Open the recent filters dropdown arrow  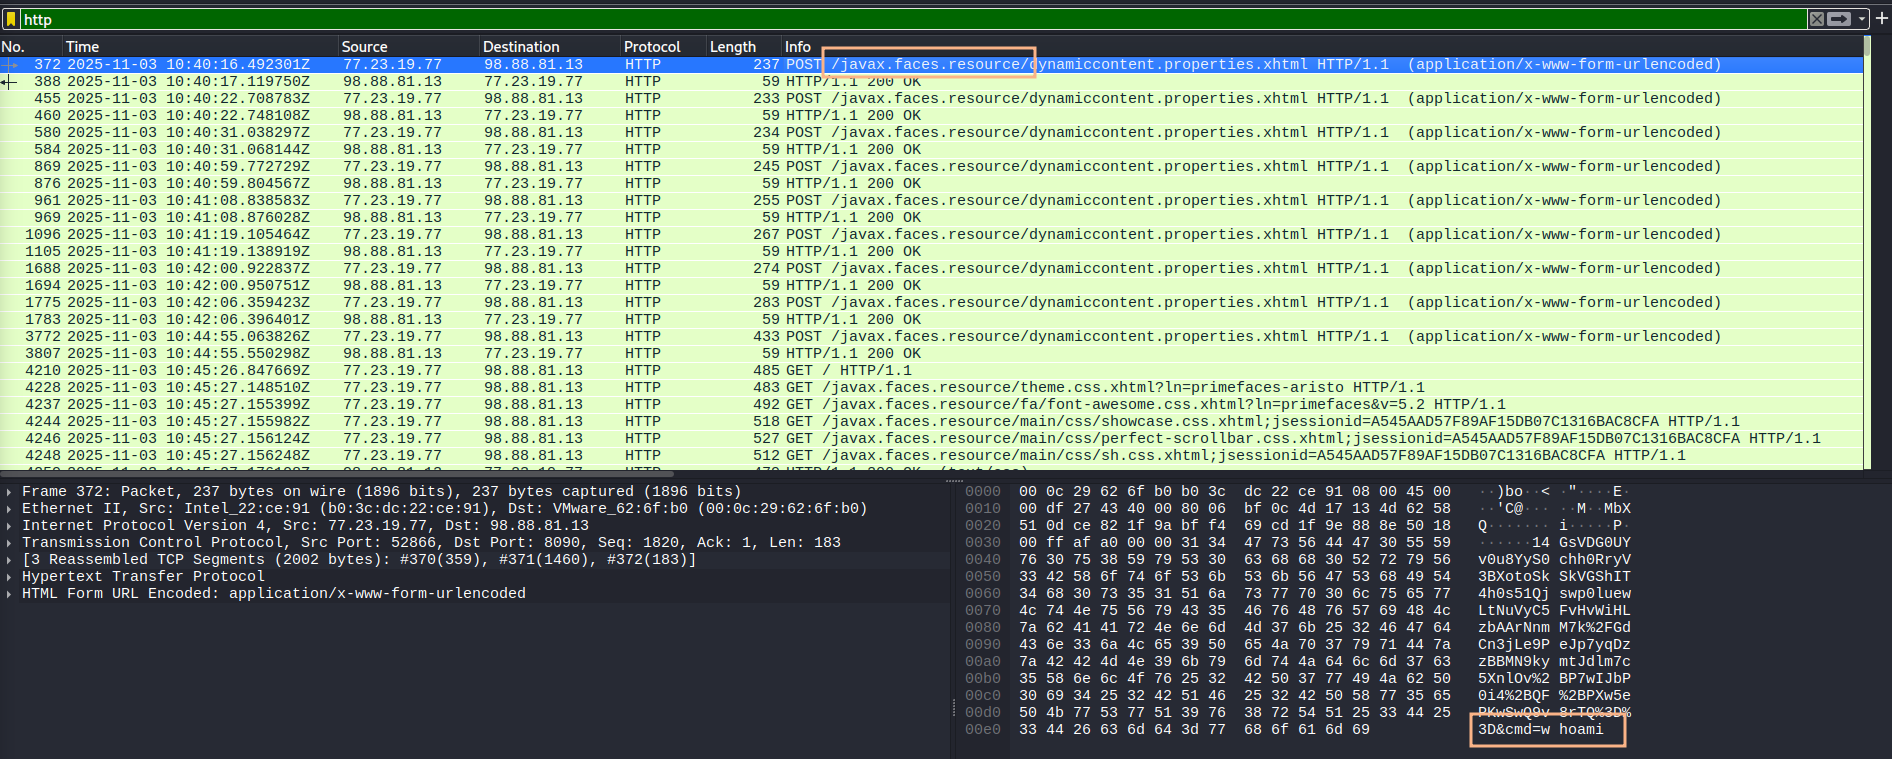[x=1861, y=19]
